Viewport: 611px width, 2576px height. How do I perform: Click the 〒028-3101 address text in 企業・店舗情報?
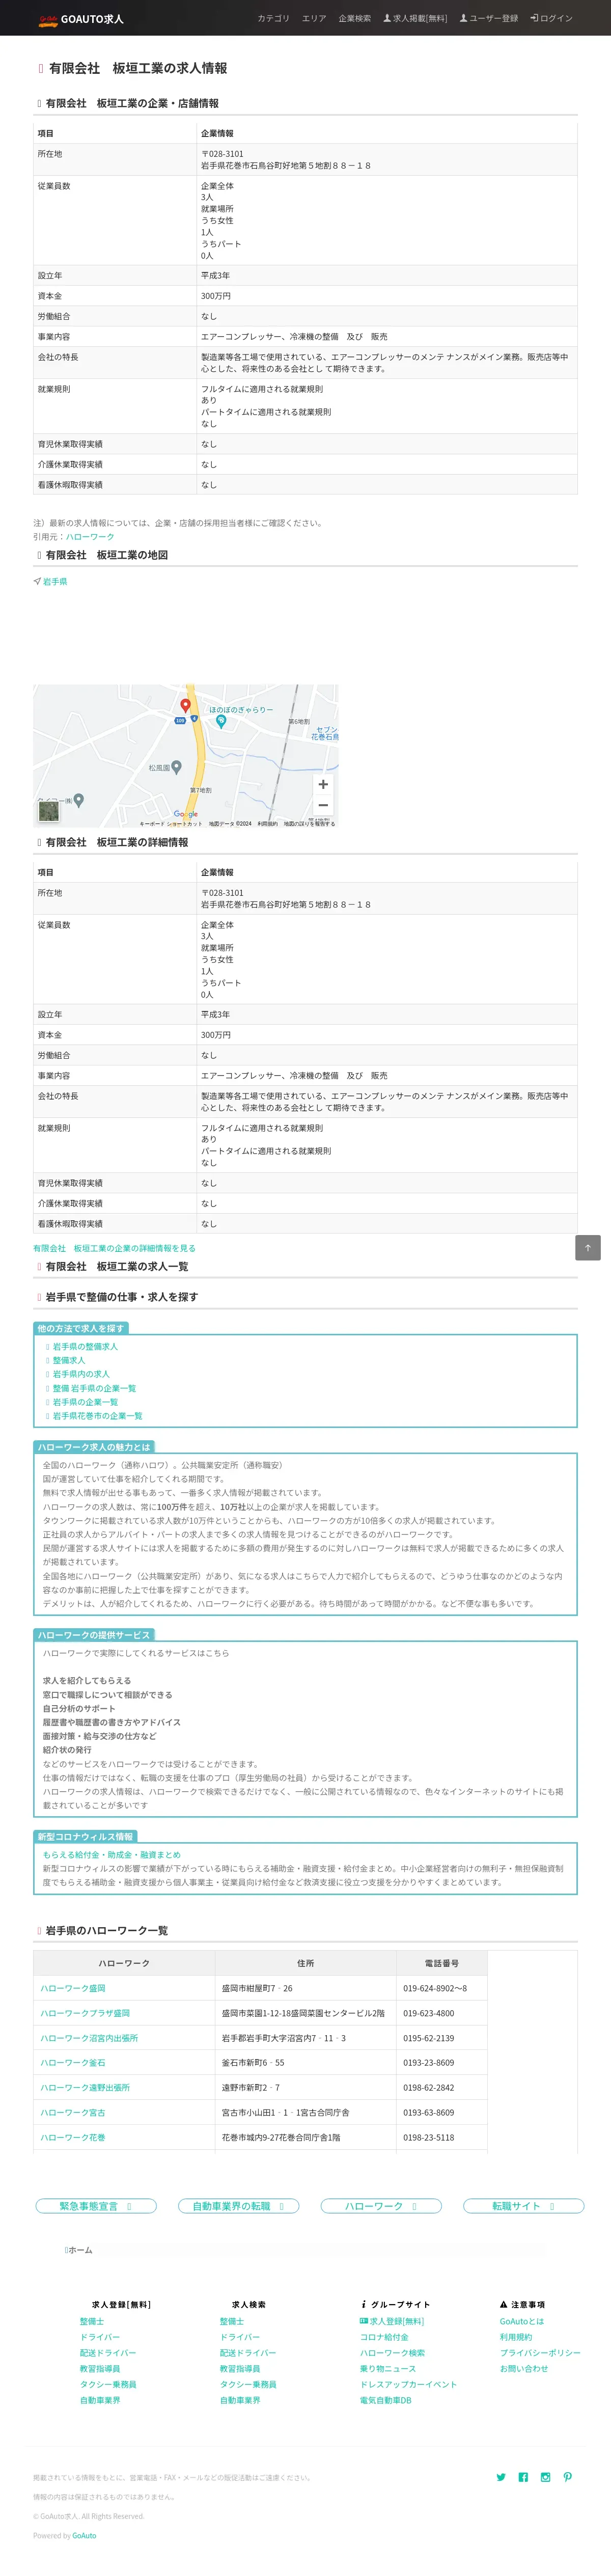point(222,154)
